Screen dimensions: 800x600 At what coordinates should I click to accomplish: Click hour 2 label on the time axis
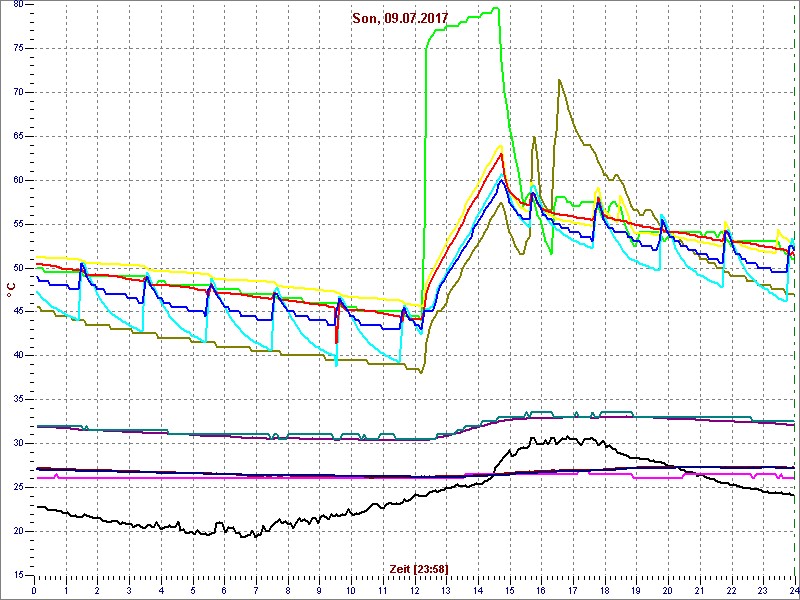coord(97,589)
